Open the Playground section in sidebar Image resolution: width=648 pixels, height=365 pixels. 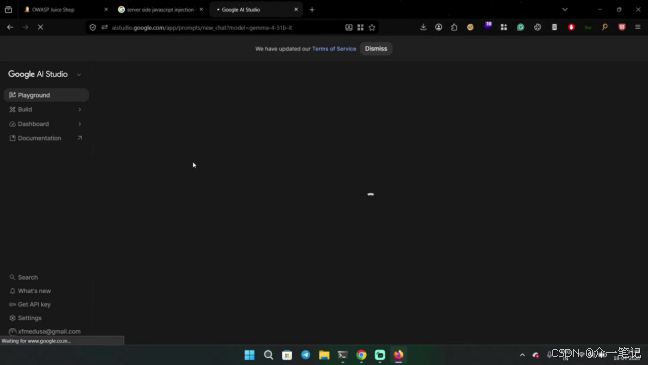coord(46,95)
